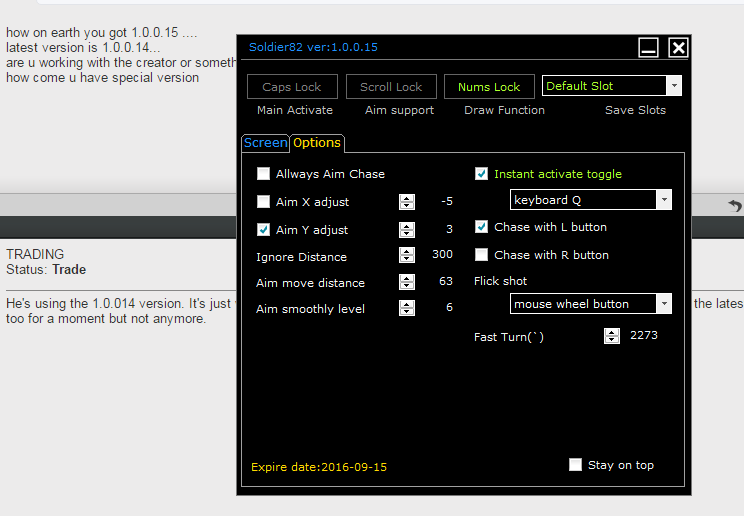The image size is (744, 516).
Task: Click the Aim move distance value 63
Action: tap(446, 281)
